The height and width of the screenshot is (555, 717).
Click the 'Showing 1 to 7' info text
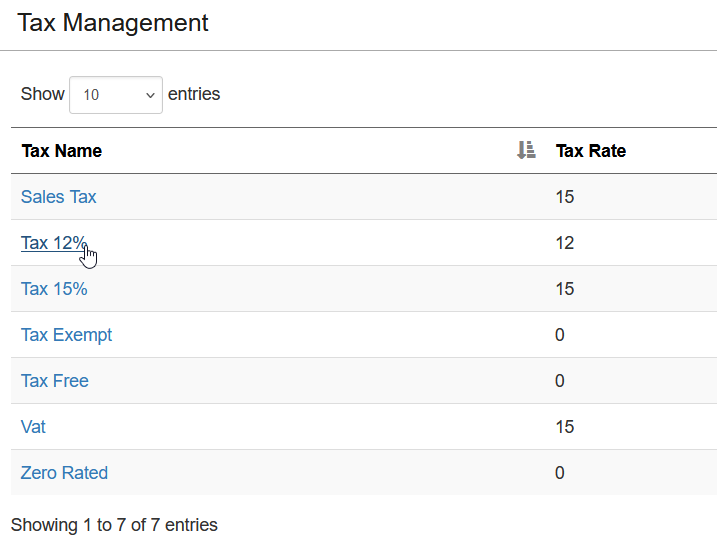click(114, 525)
